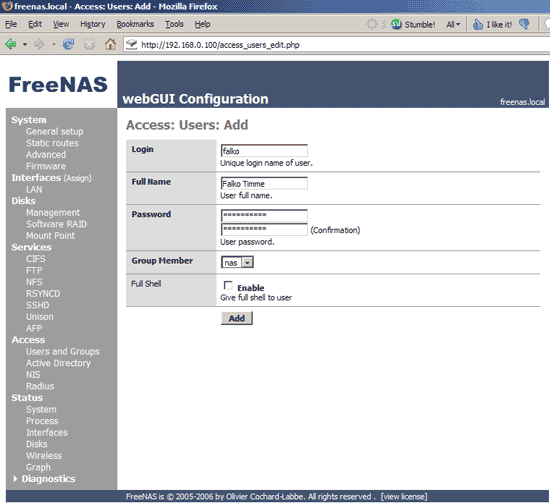Open the History menu

[93, 24]
